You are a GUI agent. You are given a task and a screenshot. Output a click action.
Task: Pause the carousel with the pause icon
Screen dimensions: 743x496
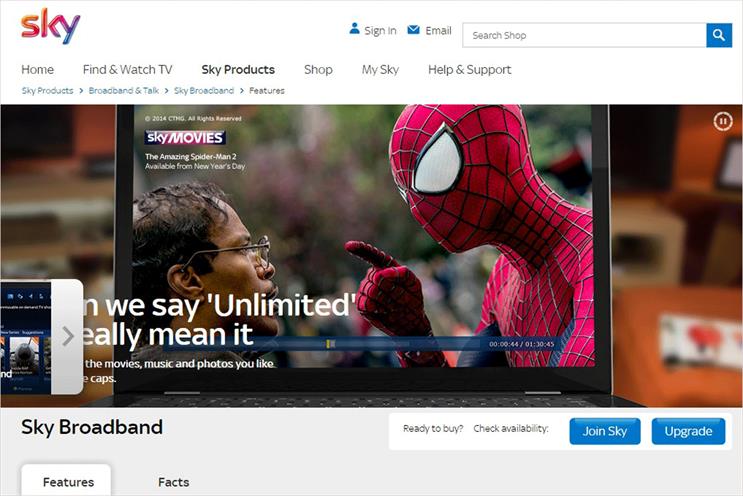tap(723, 122)
